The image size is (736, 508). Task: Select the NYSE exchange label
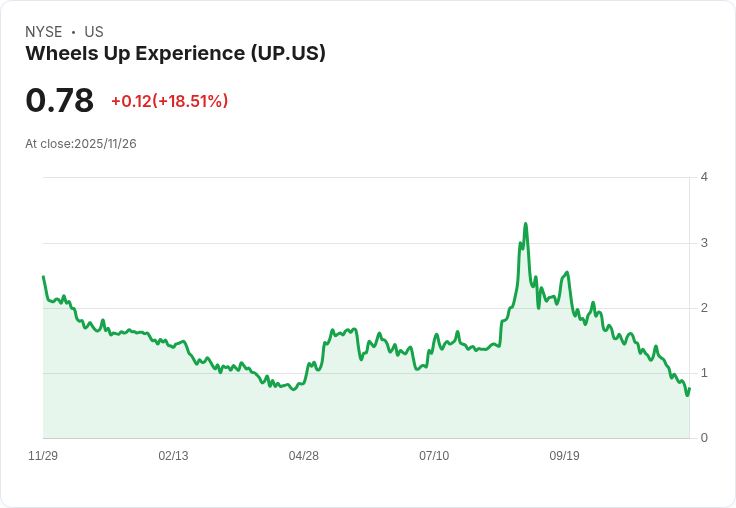44,32
